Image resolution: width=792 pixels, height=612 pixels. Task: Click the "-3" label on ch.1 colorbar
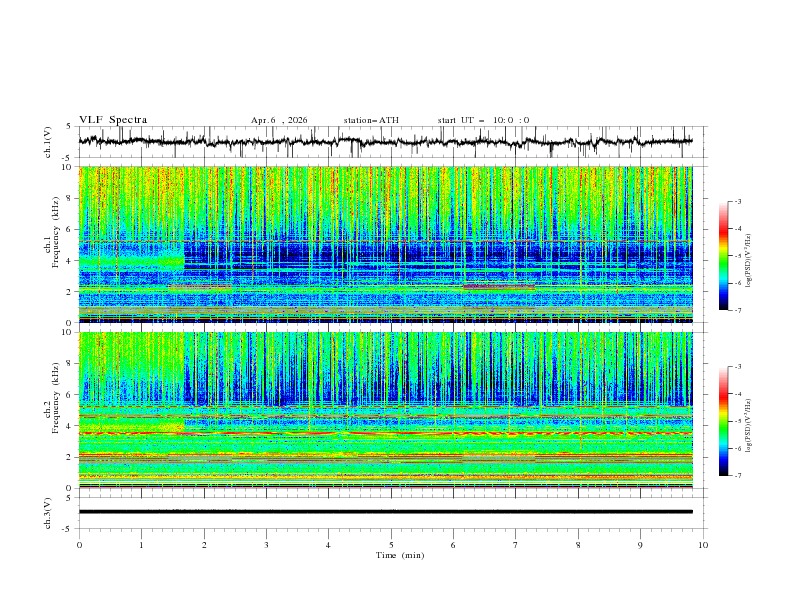click(x=738, y=201)
